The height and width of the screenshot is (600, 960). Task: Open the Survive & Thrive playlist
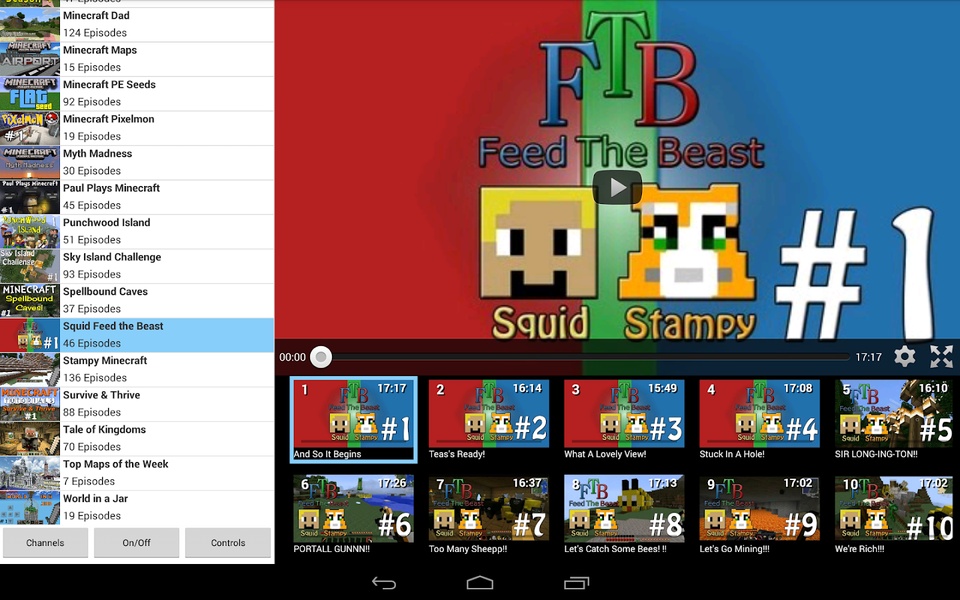pos(137,403)
